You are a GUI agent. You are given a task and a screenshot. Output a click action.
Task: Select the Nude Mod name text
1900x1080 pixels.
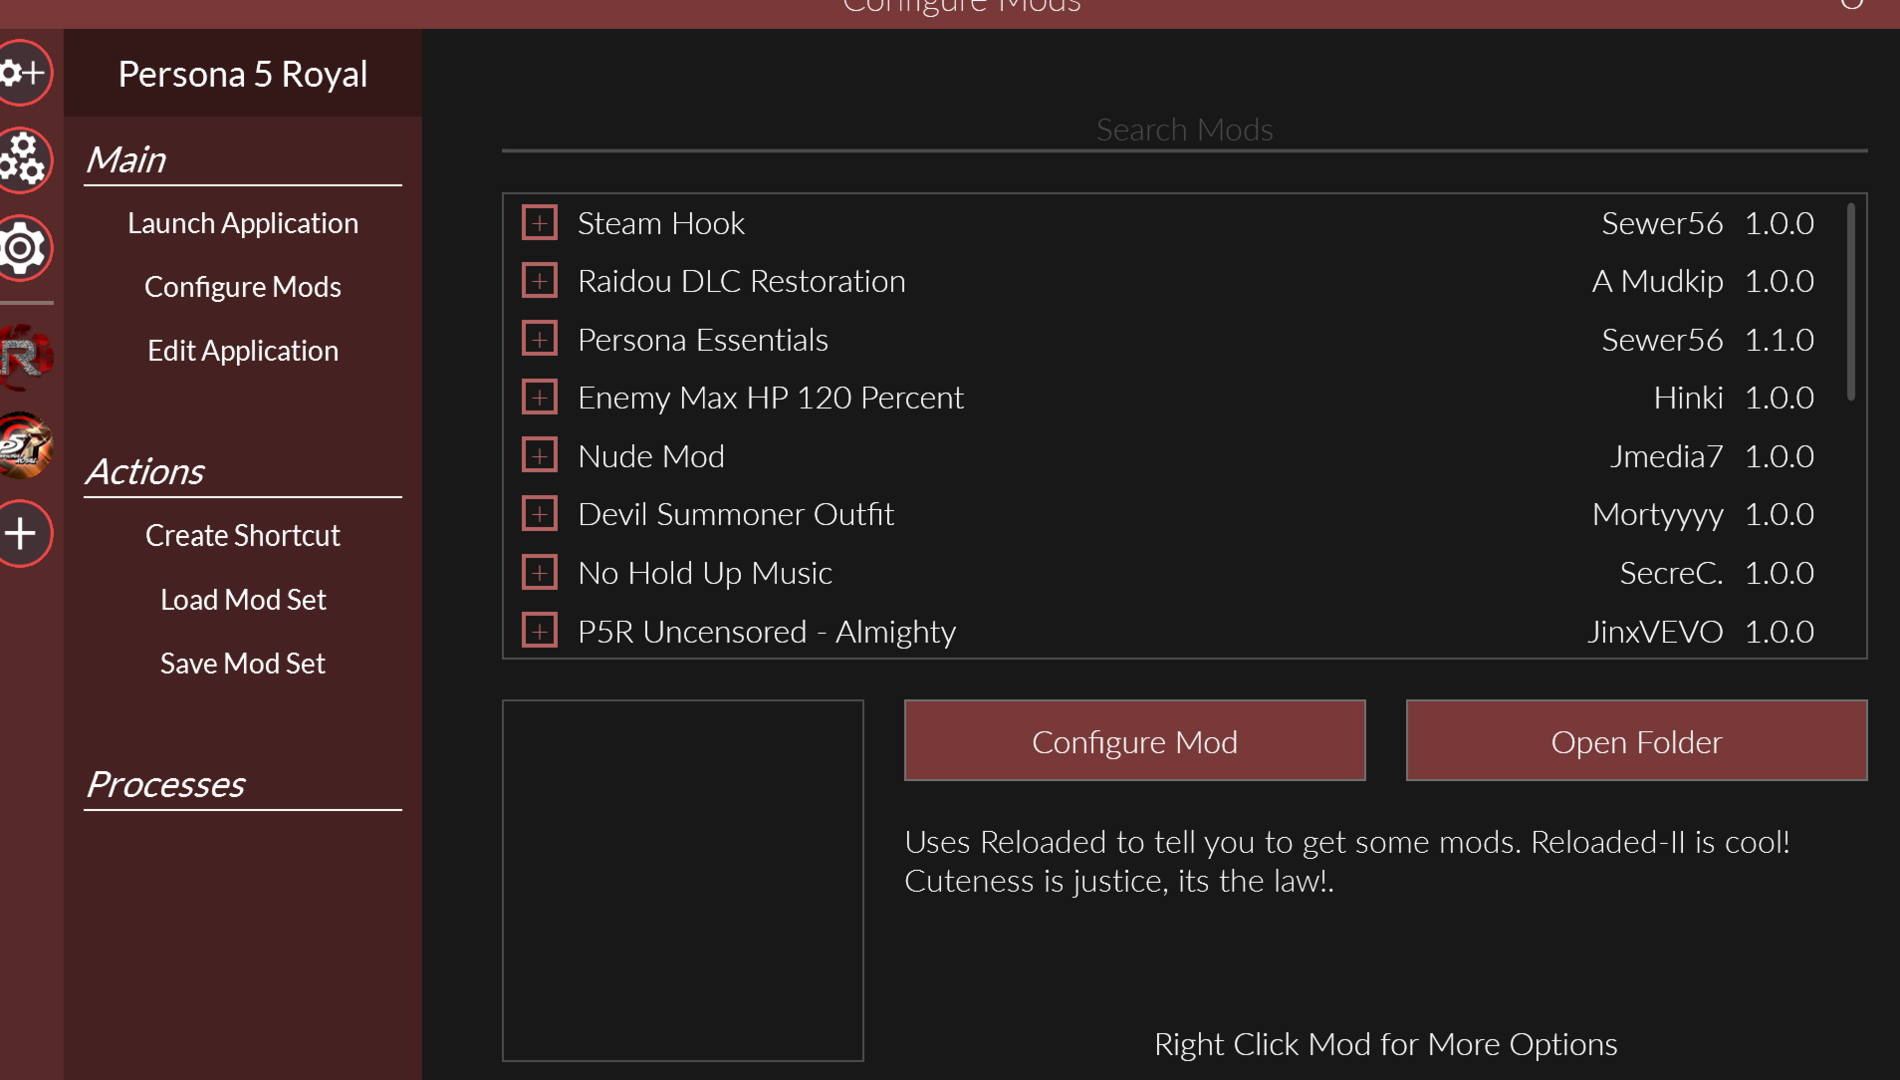click(x=651, y=456)
